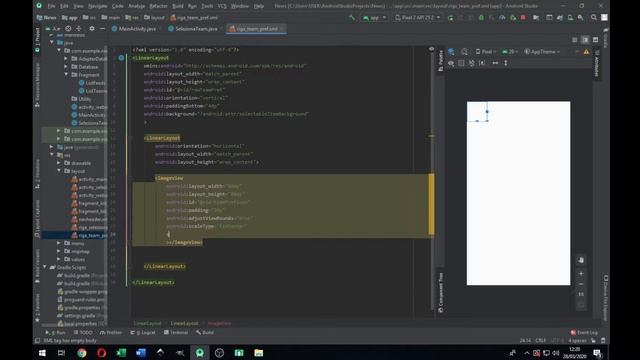Expand the drawable folder
This screenshot has width=640, height=360.
[59, 163]
